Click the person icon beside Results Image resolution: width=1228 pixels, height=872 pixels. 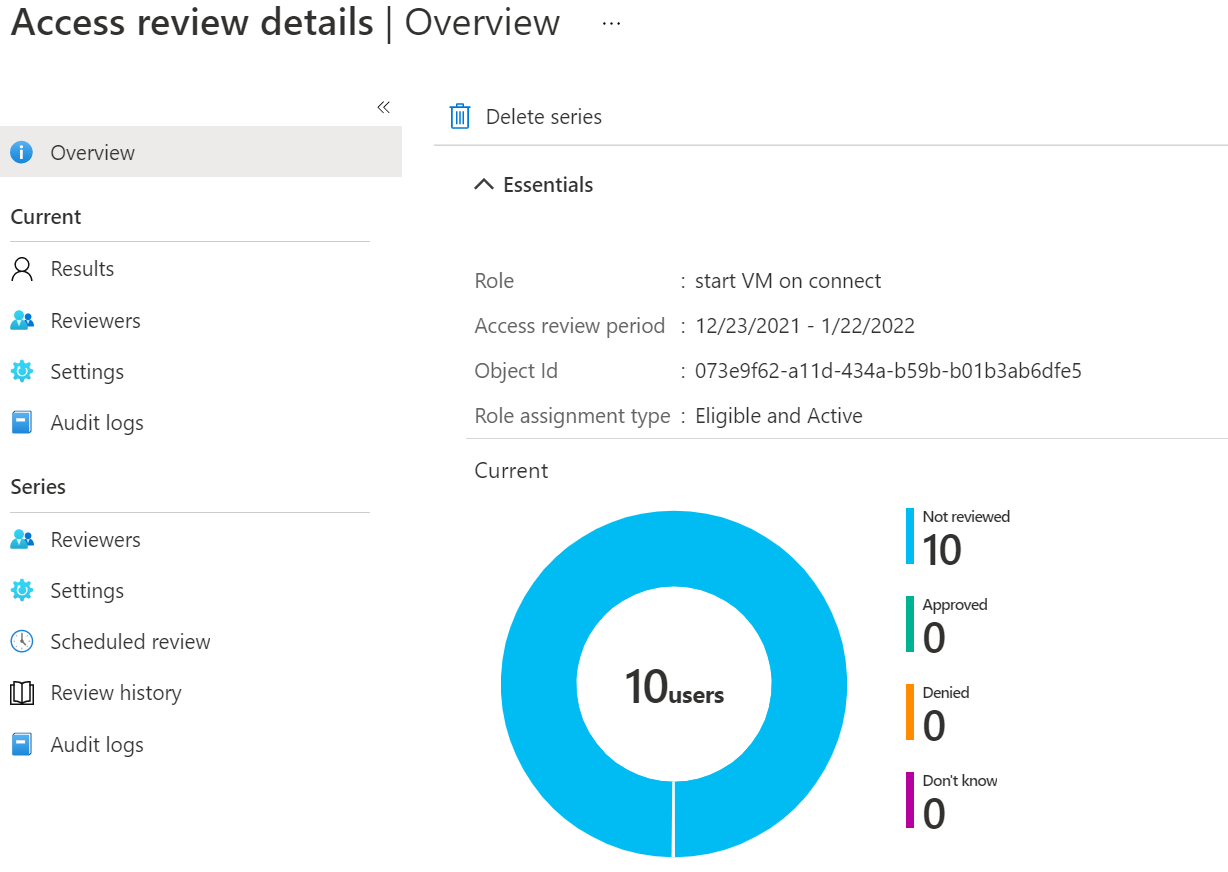tap(22, 269)
